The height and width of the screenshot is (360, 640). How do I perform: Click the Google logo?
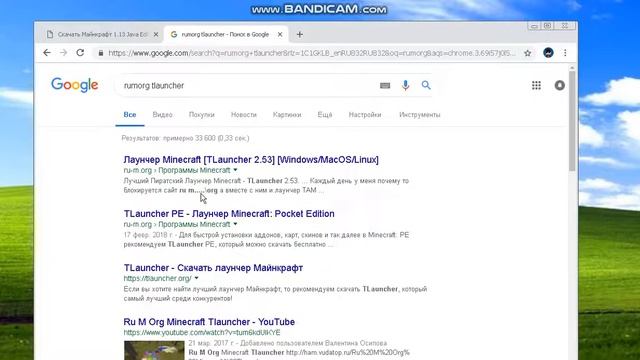pyautogui.click(x=75, y=85)
